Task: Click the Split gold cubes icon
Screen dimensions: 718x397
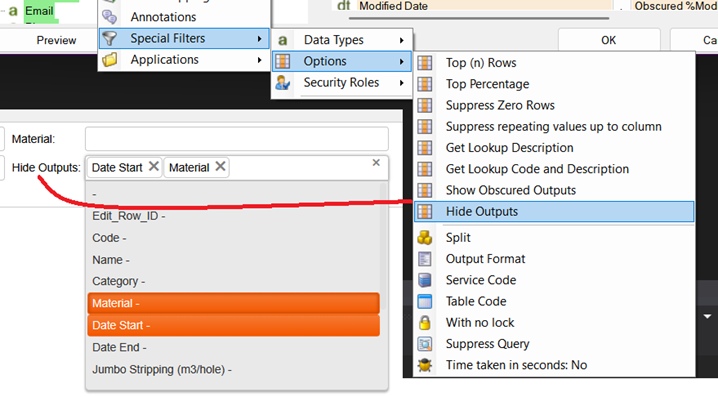Action: pos(424,238)
